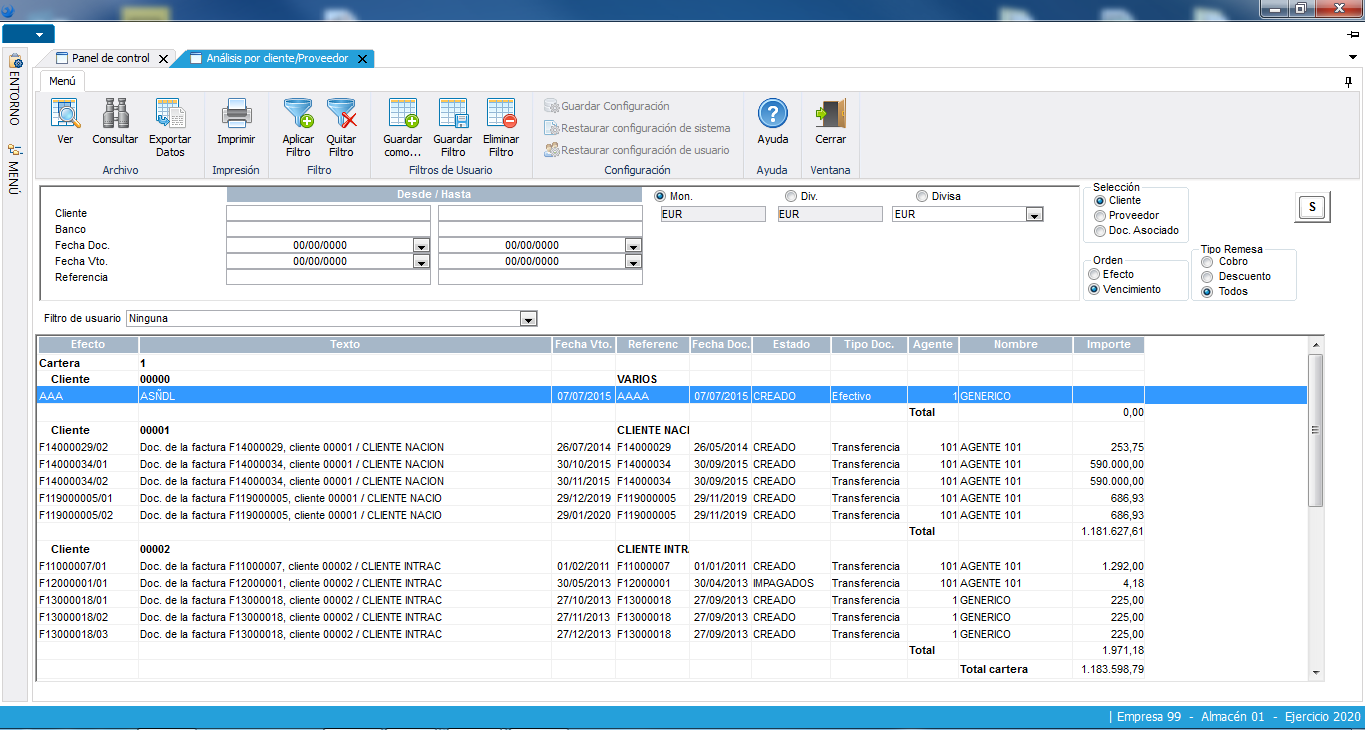
Task: Select the Menú ribbon tab
Action: 62,82
